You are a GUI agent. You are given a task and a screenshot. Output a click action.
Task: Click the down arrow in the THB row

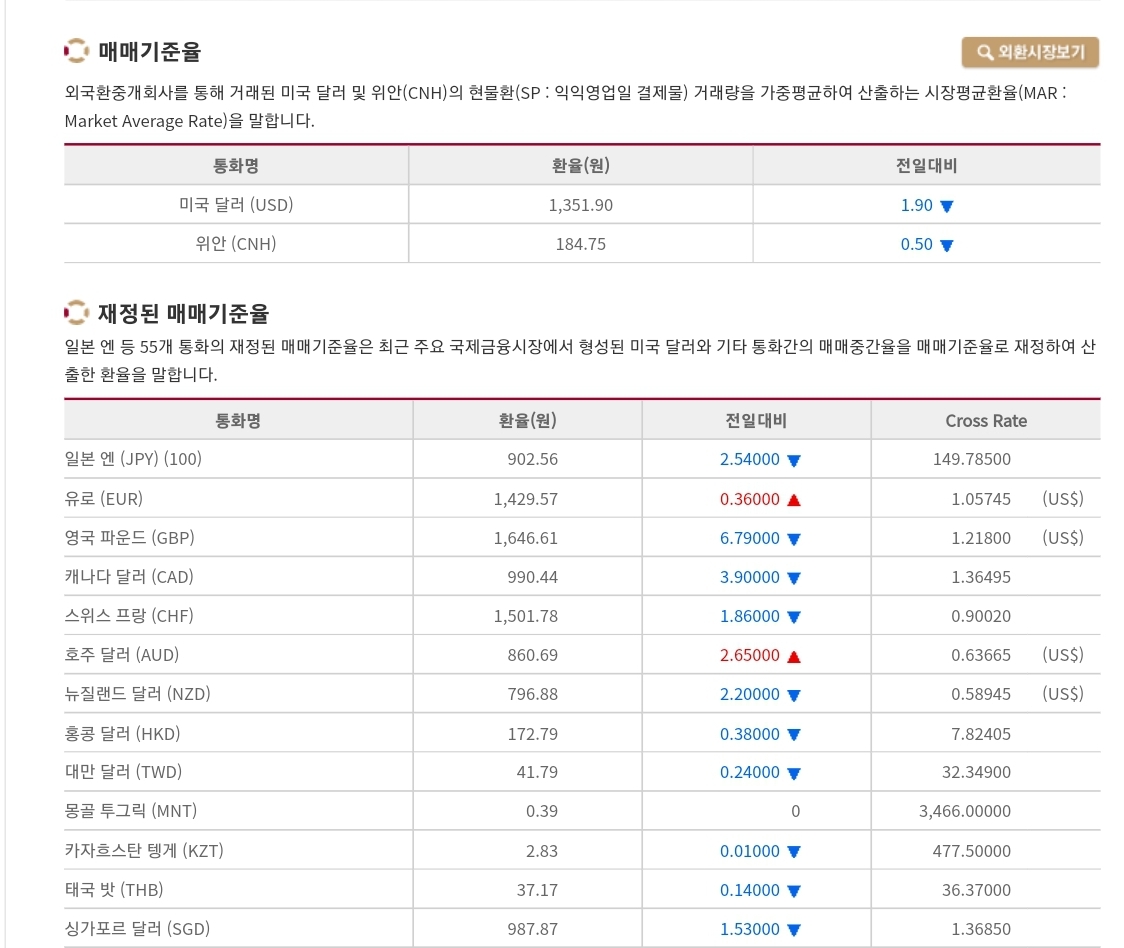tap(794, 891)
